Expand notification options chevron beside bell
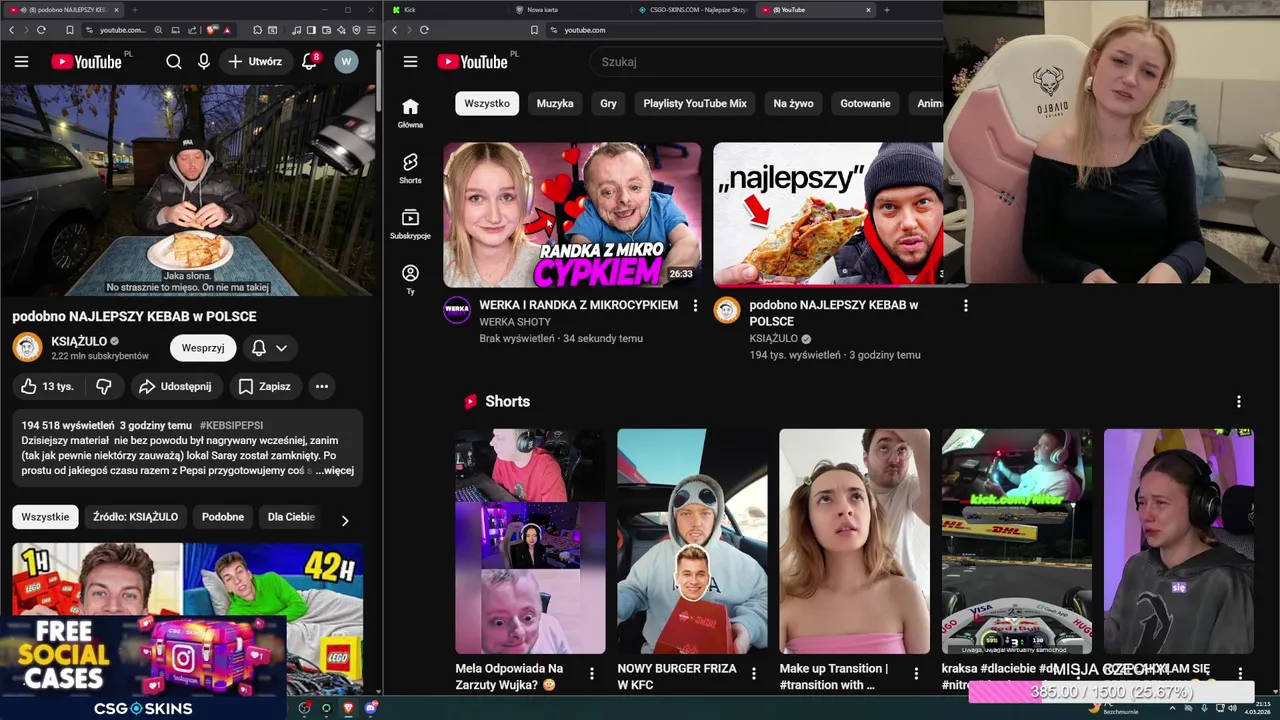Viewport: 1280px width, 720px height. point(282,348)
